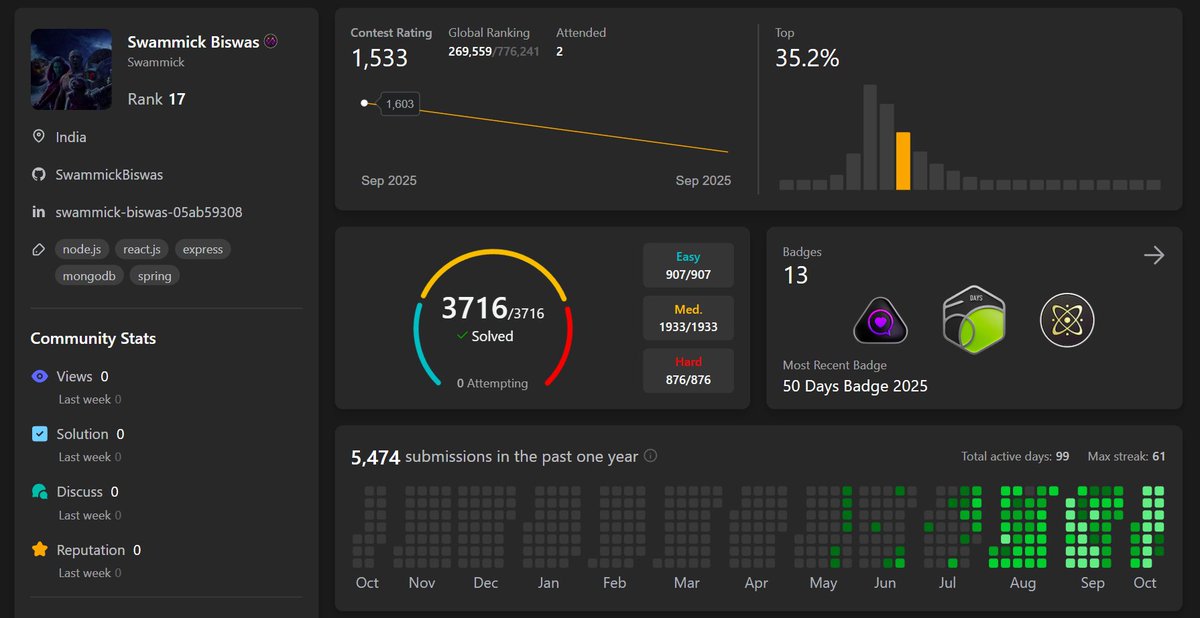
Task: Click the Solution checkmark icon
Action: coord(40,434)
